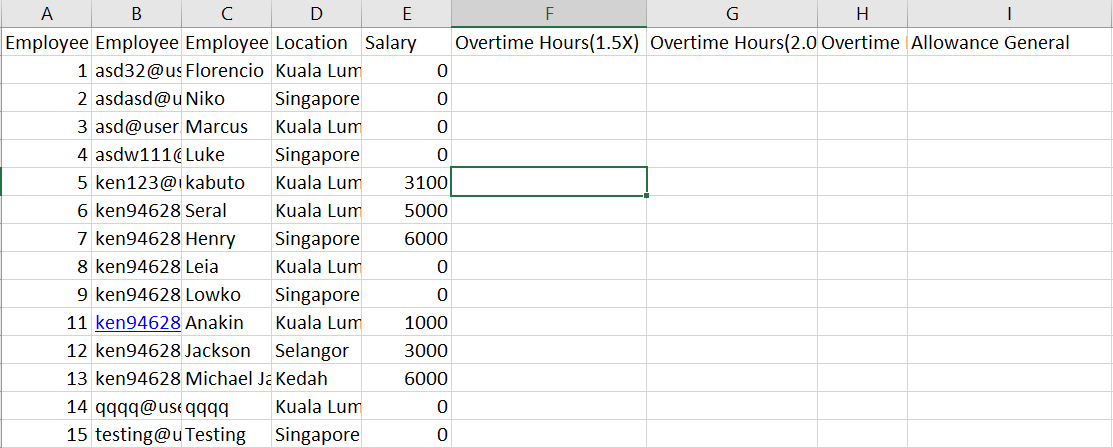Select employee ID cell 1
Screen dimensions: 1113x448
[47, 71]
